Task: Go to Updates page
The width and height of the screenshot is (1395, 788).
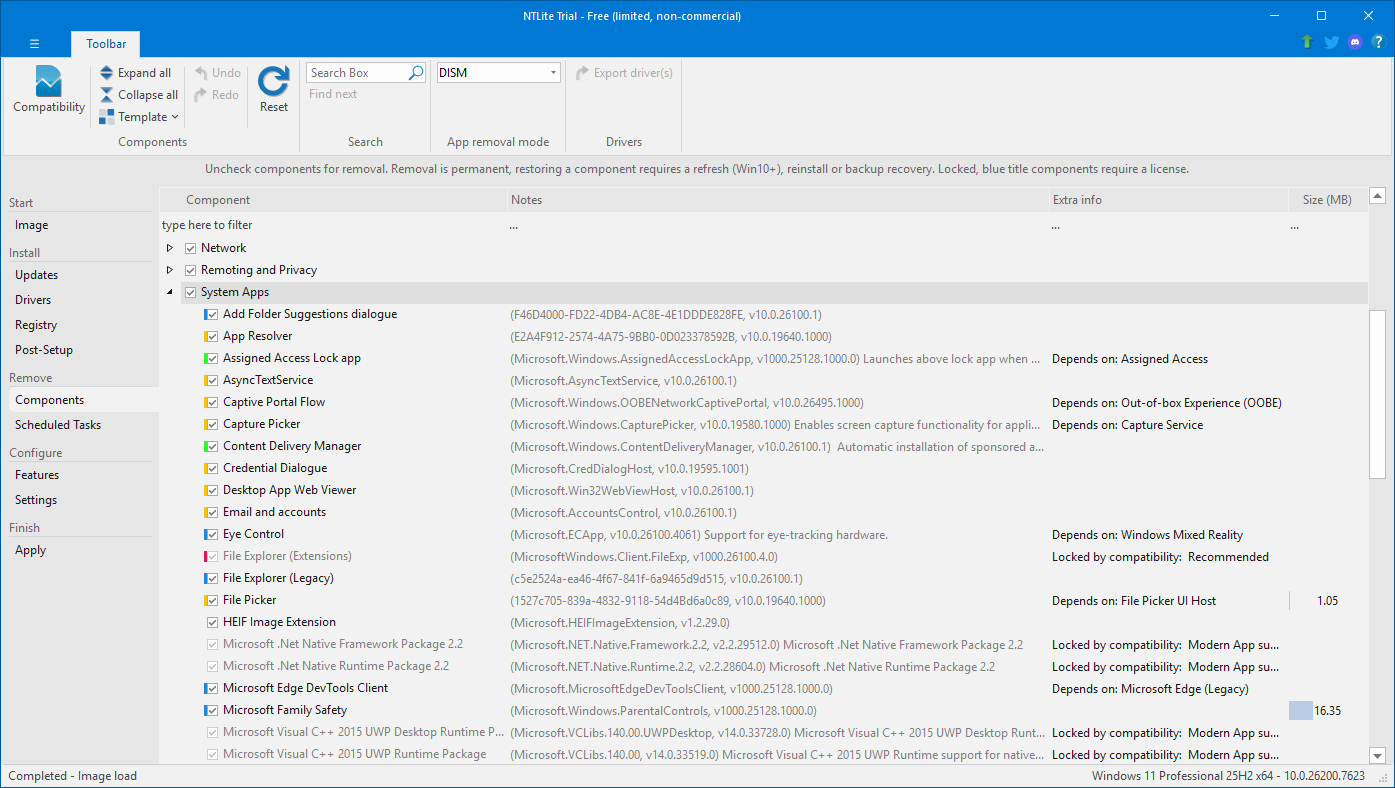Action: coord(37,275)
